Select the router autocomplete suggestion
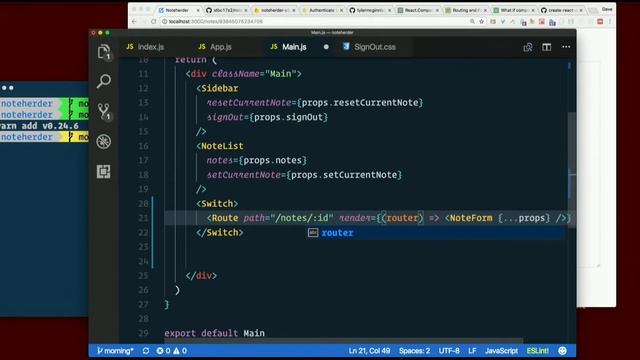The image size is (640, 360). 436,233
